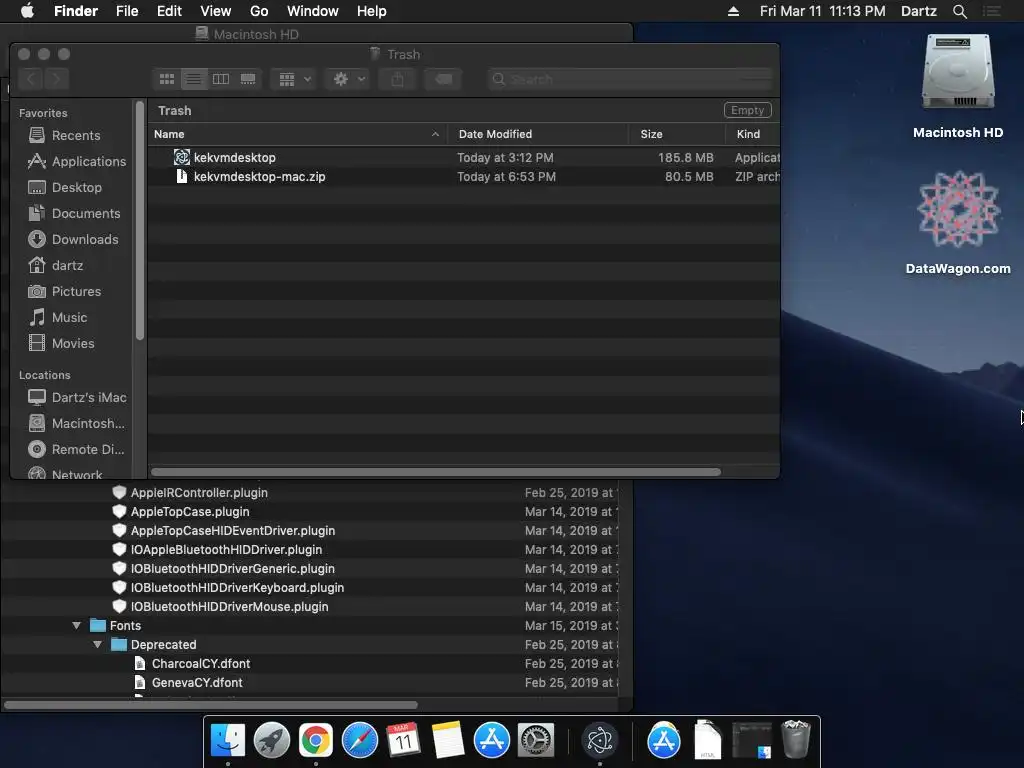Open Notification Center in menu bar
1024x768 pixels.
point(992,11)
